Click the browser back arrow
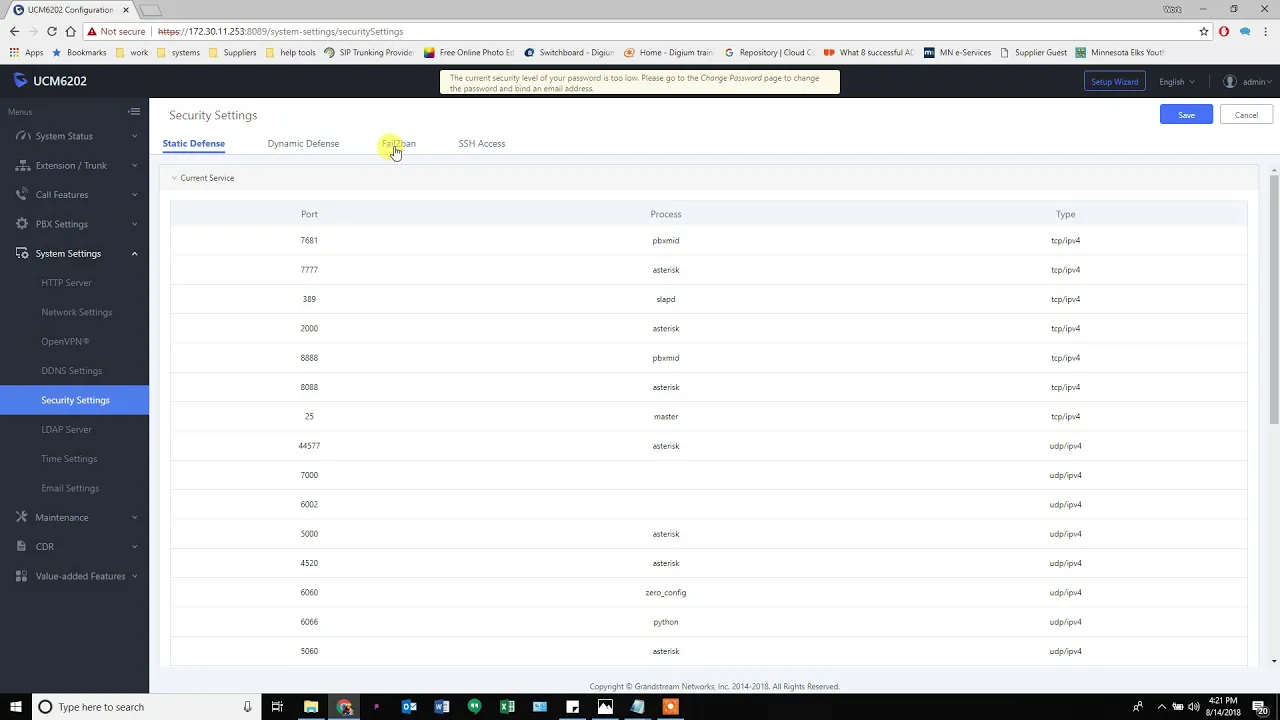Screen dimensions: 1280x720 point(14,31)
